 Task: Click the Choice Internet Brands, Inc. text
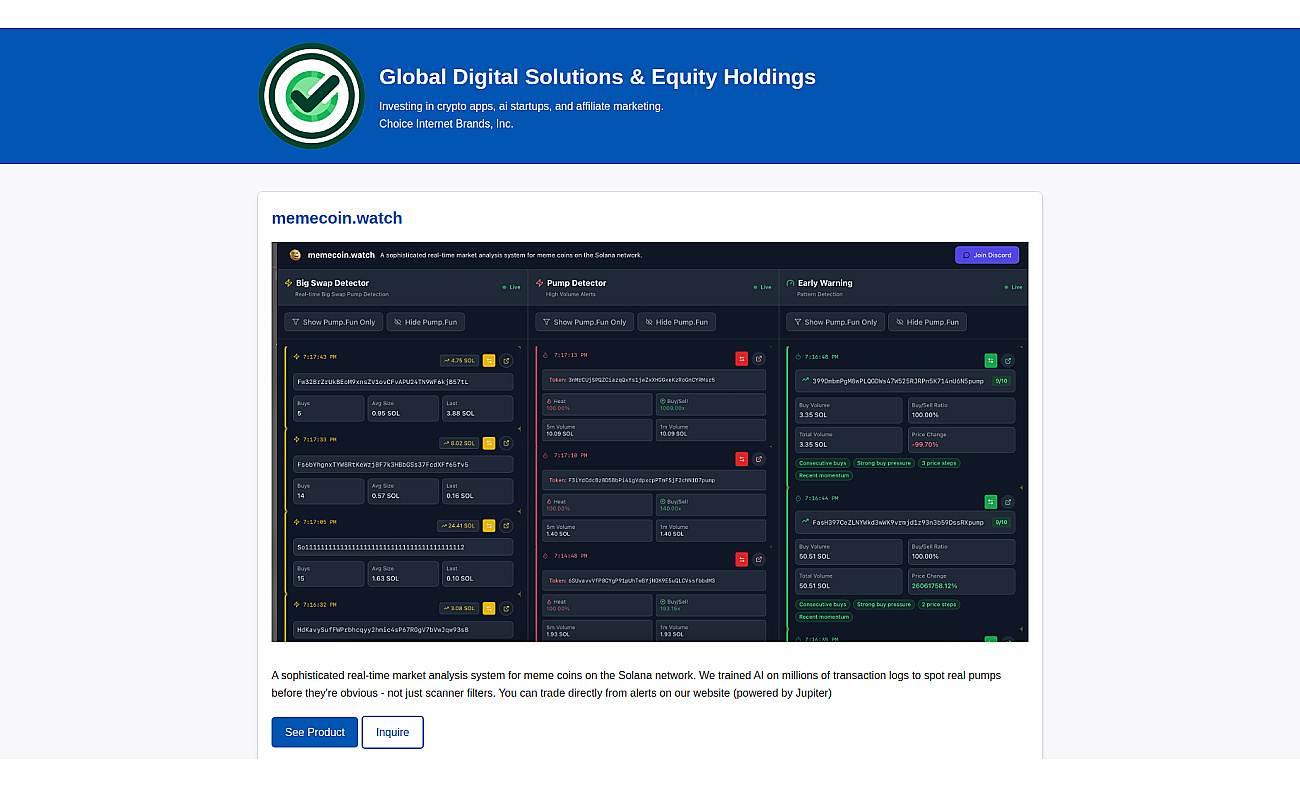point(446,124)
